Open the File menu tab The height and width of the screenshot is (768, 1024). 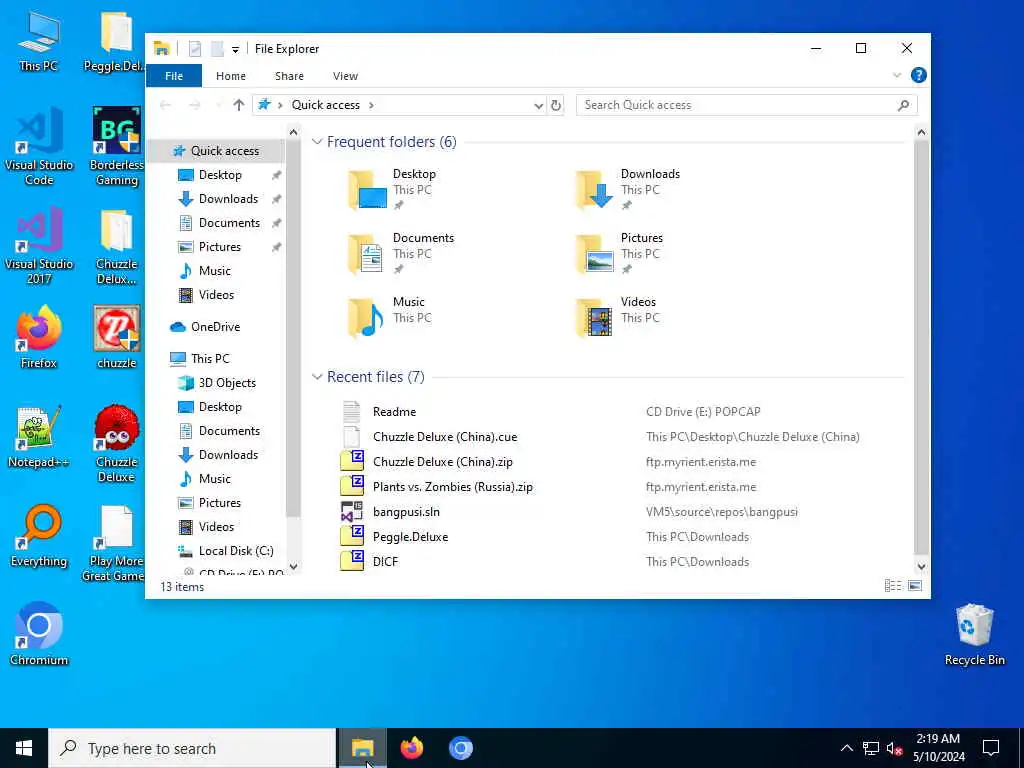pos(174,76)
